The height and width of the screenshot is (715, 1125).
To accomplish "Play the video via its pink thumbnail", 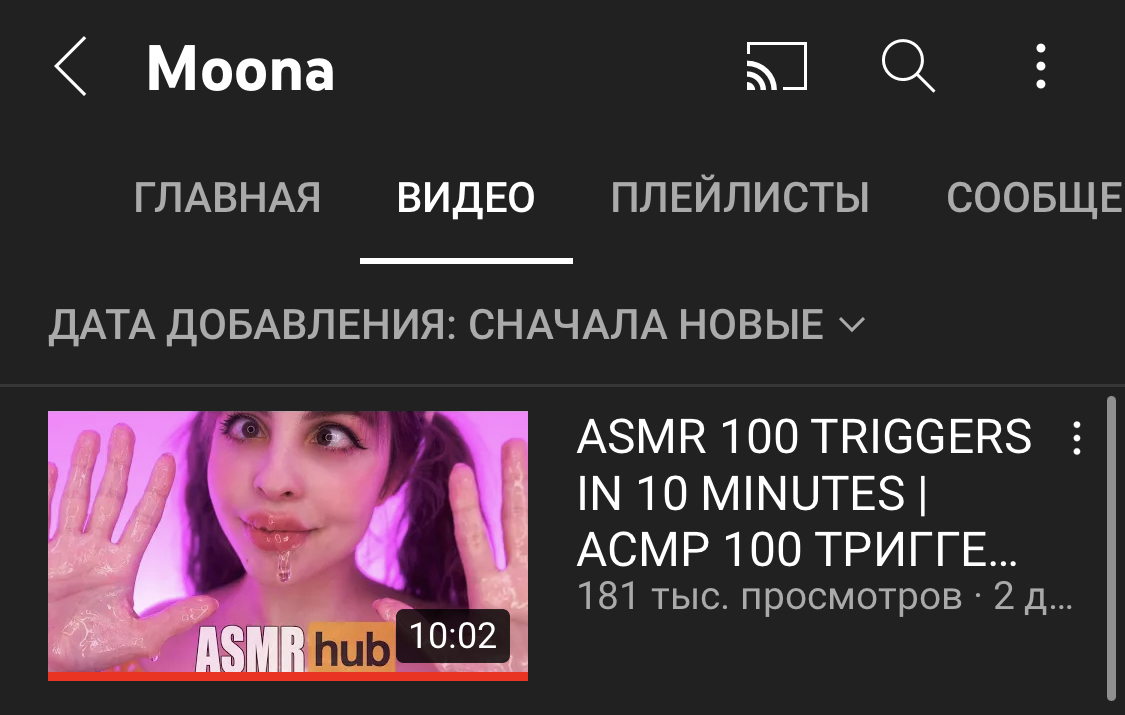I will pos(288,545).
